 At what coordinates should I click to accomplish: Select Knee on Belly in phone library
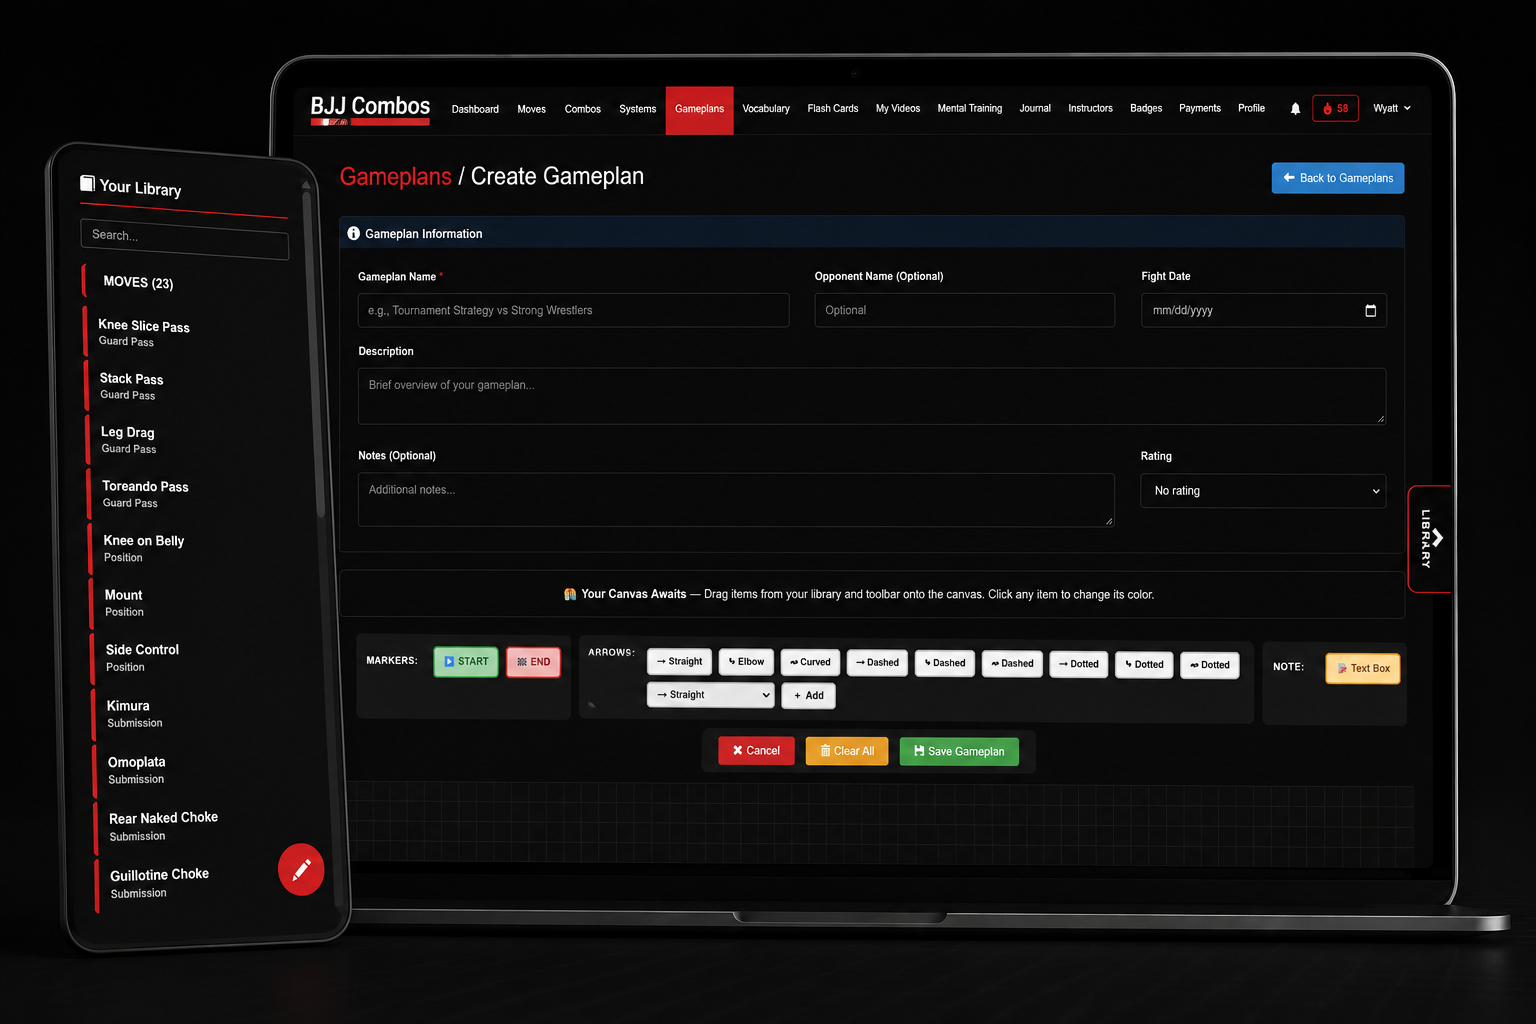pos(143,548)
